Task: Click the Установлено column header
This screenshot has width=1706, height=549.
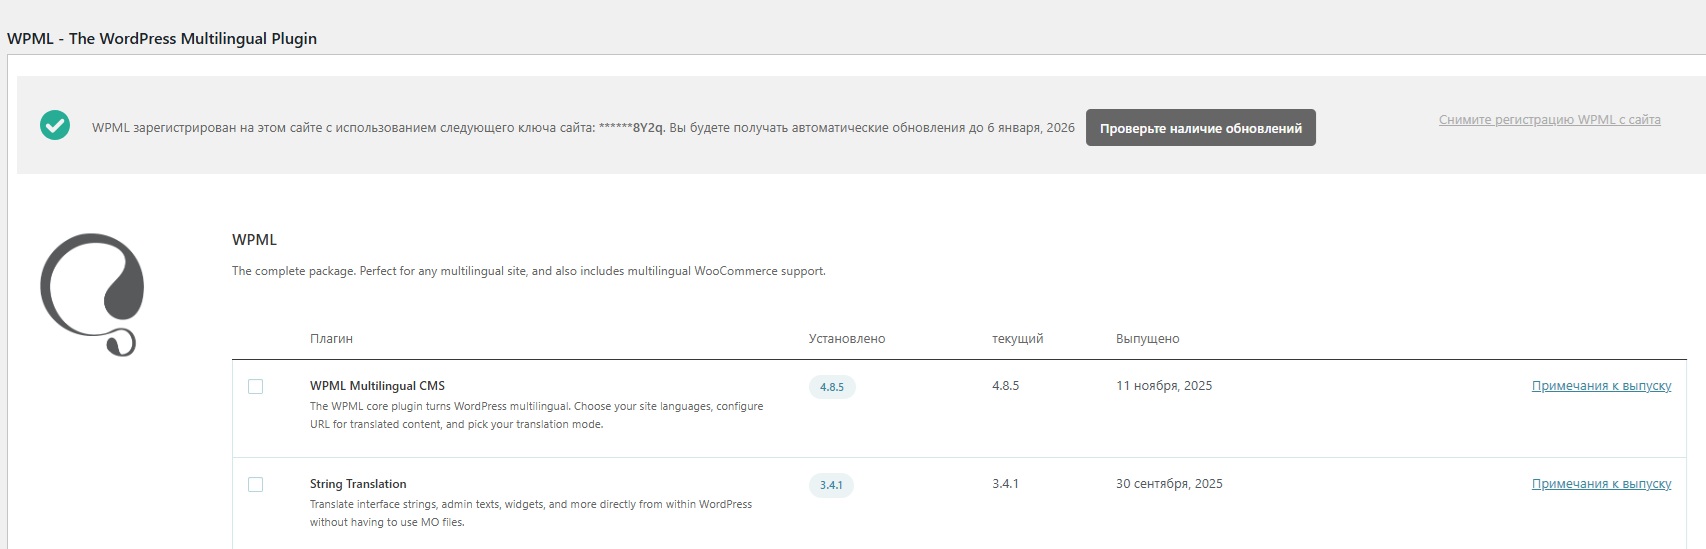Action: (x=846, y=339)
